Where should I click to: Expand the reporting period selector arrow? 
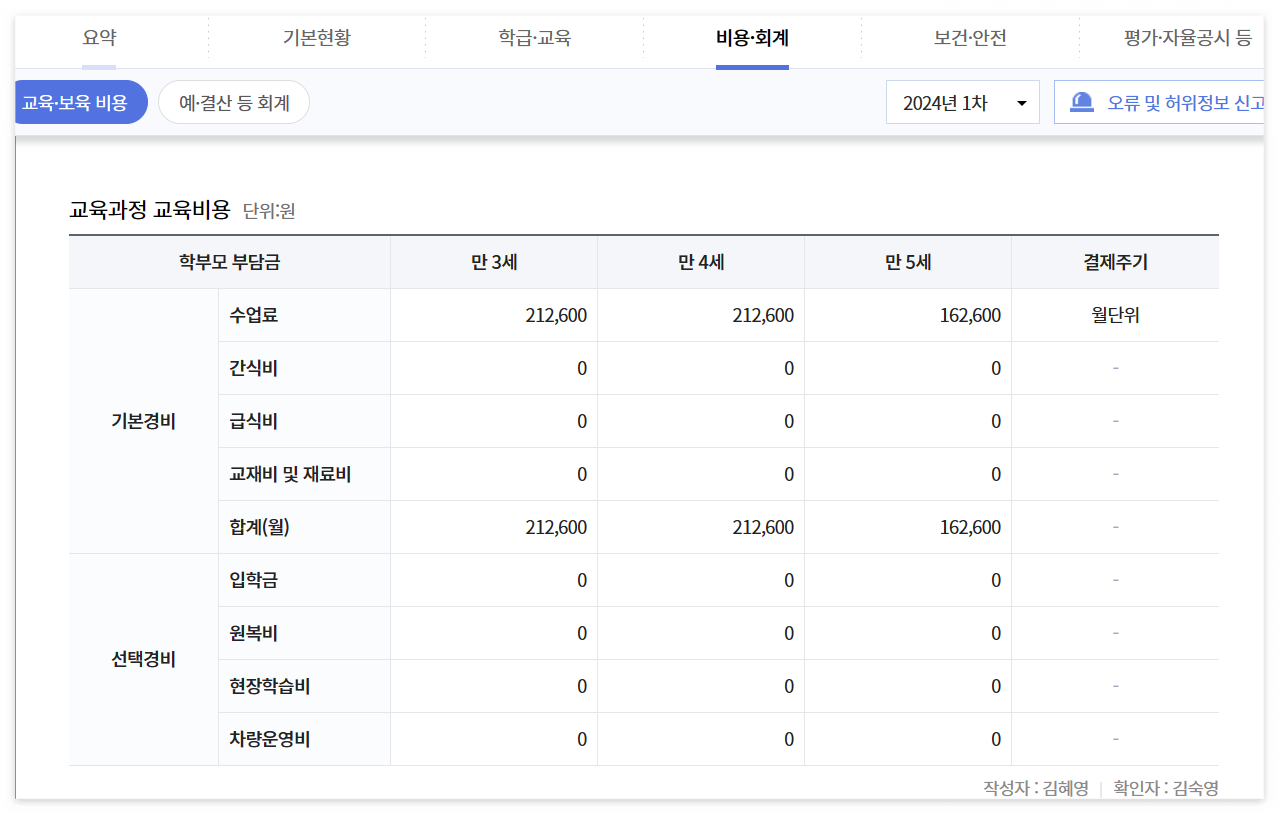coord(1023,101)
